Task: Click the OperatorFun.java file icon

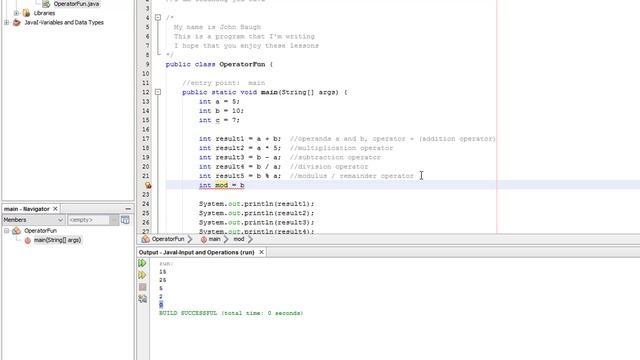Action: [46, 4]
